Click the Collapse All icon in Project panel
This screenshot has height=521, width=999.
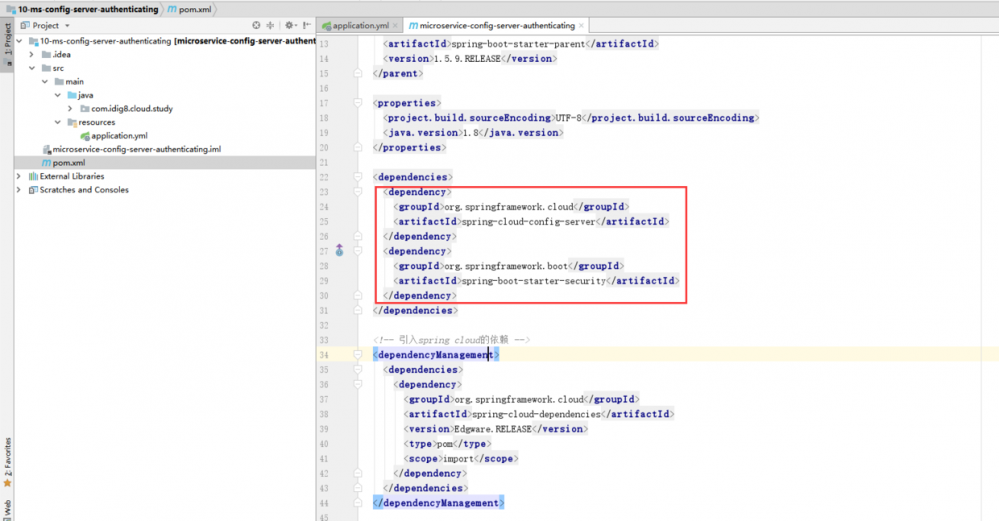click(x=271, y=25)
